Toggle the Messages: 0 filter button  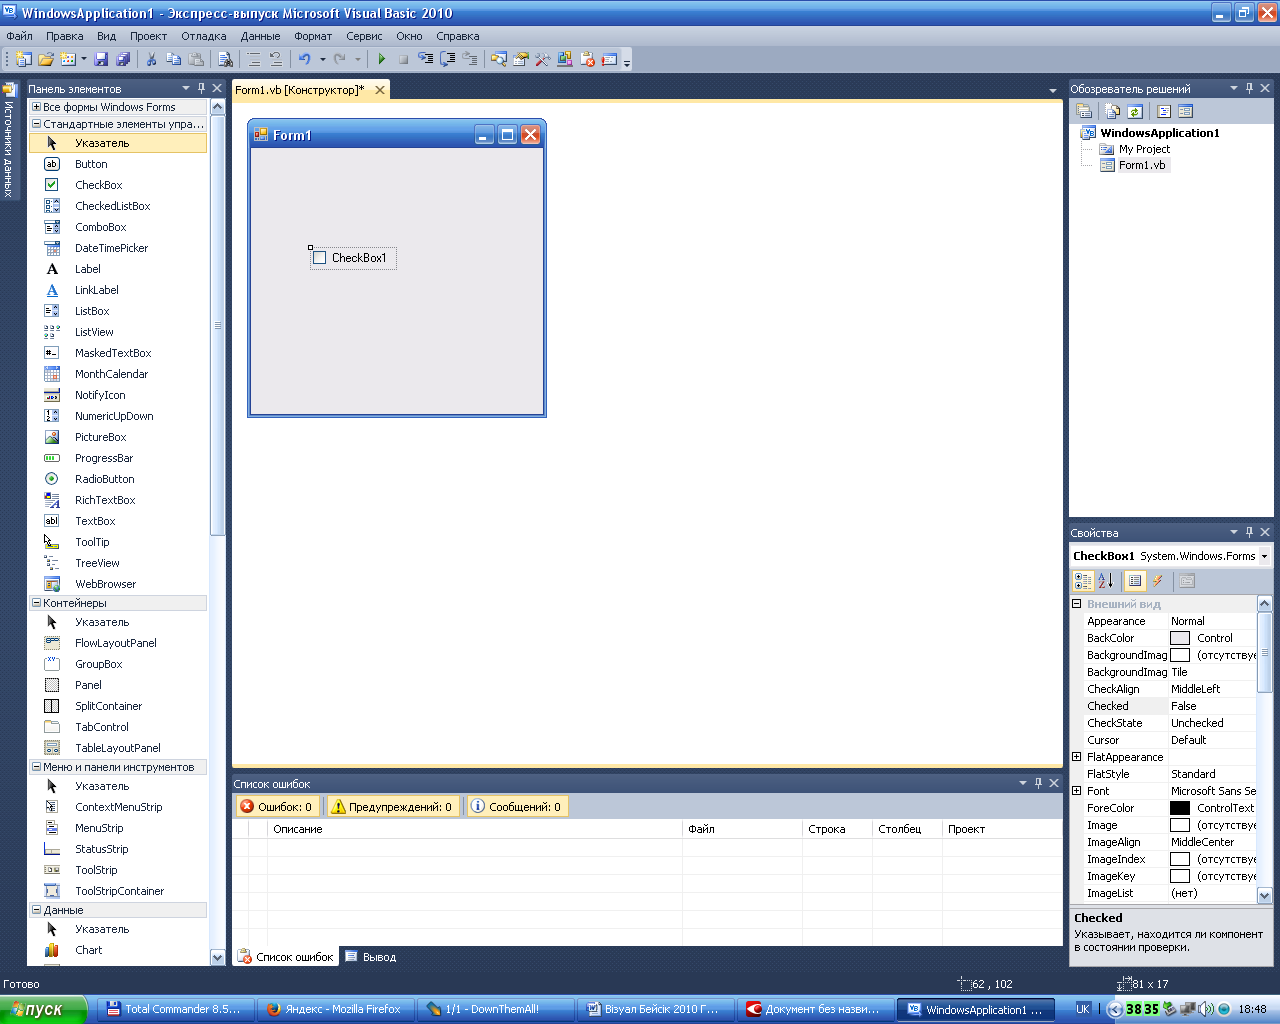click(x=516, y=807)
